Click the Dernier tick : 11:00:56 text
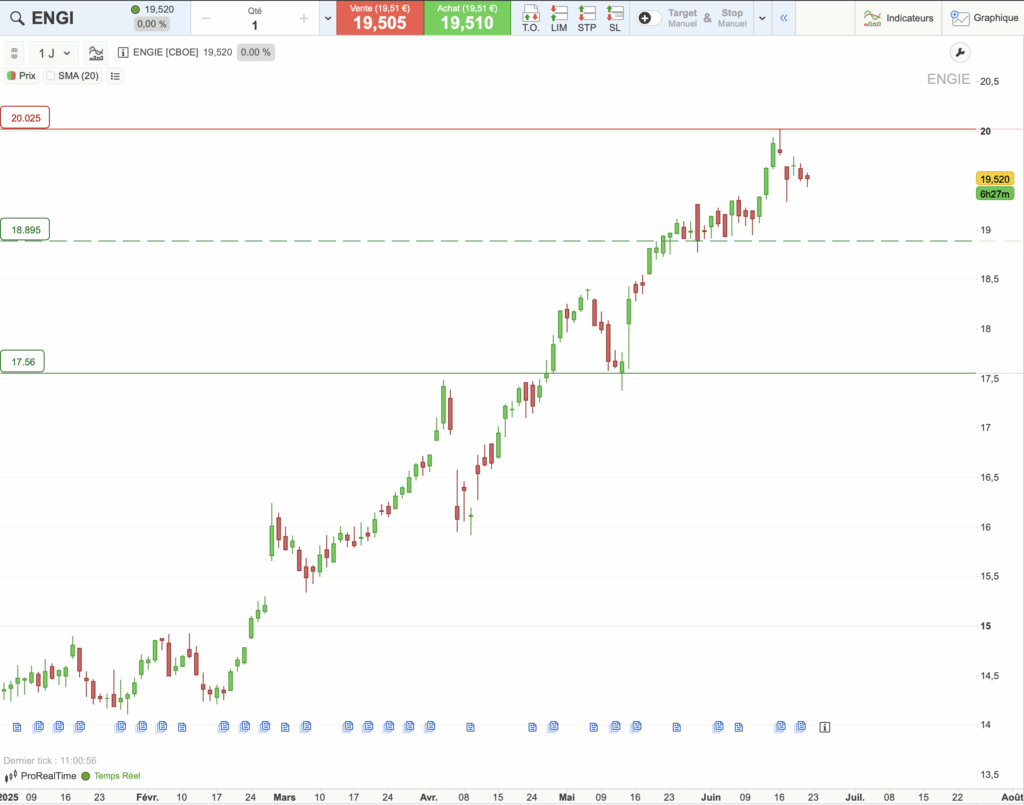The width and height of the screenshot is (1024, 805). coord(50,761)
